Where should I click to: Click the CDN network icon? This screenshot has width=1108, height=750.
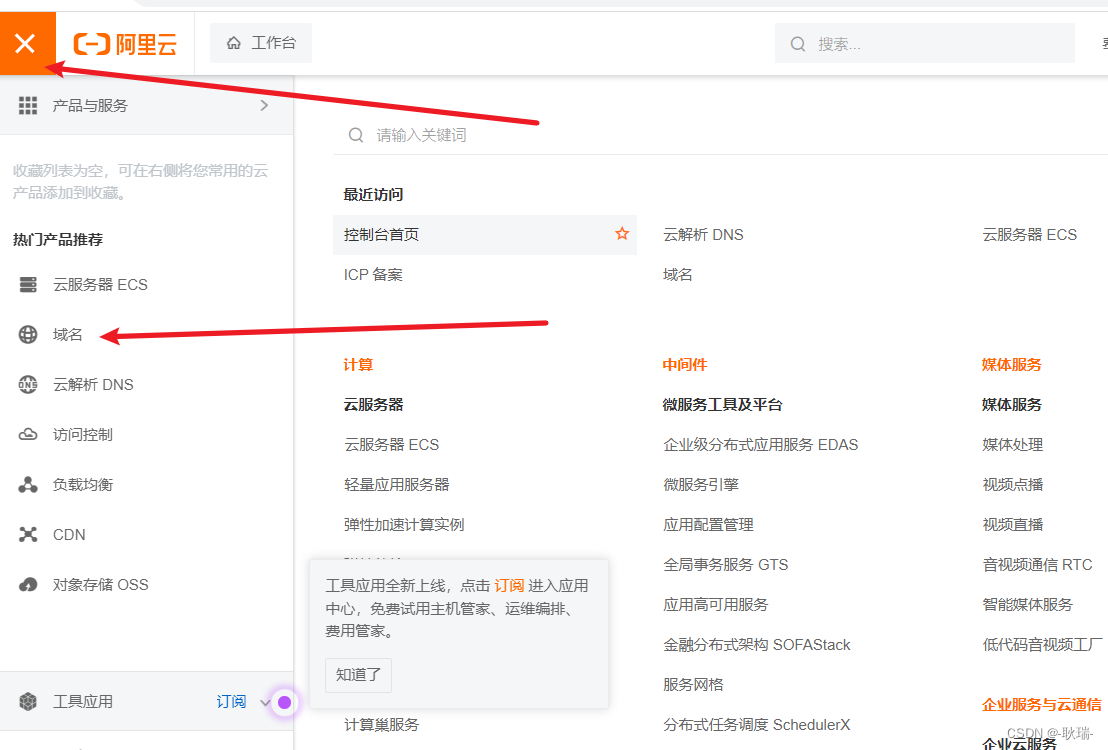click(28, 534)
